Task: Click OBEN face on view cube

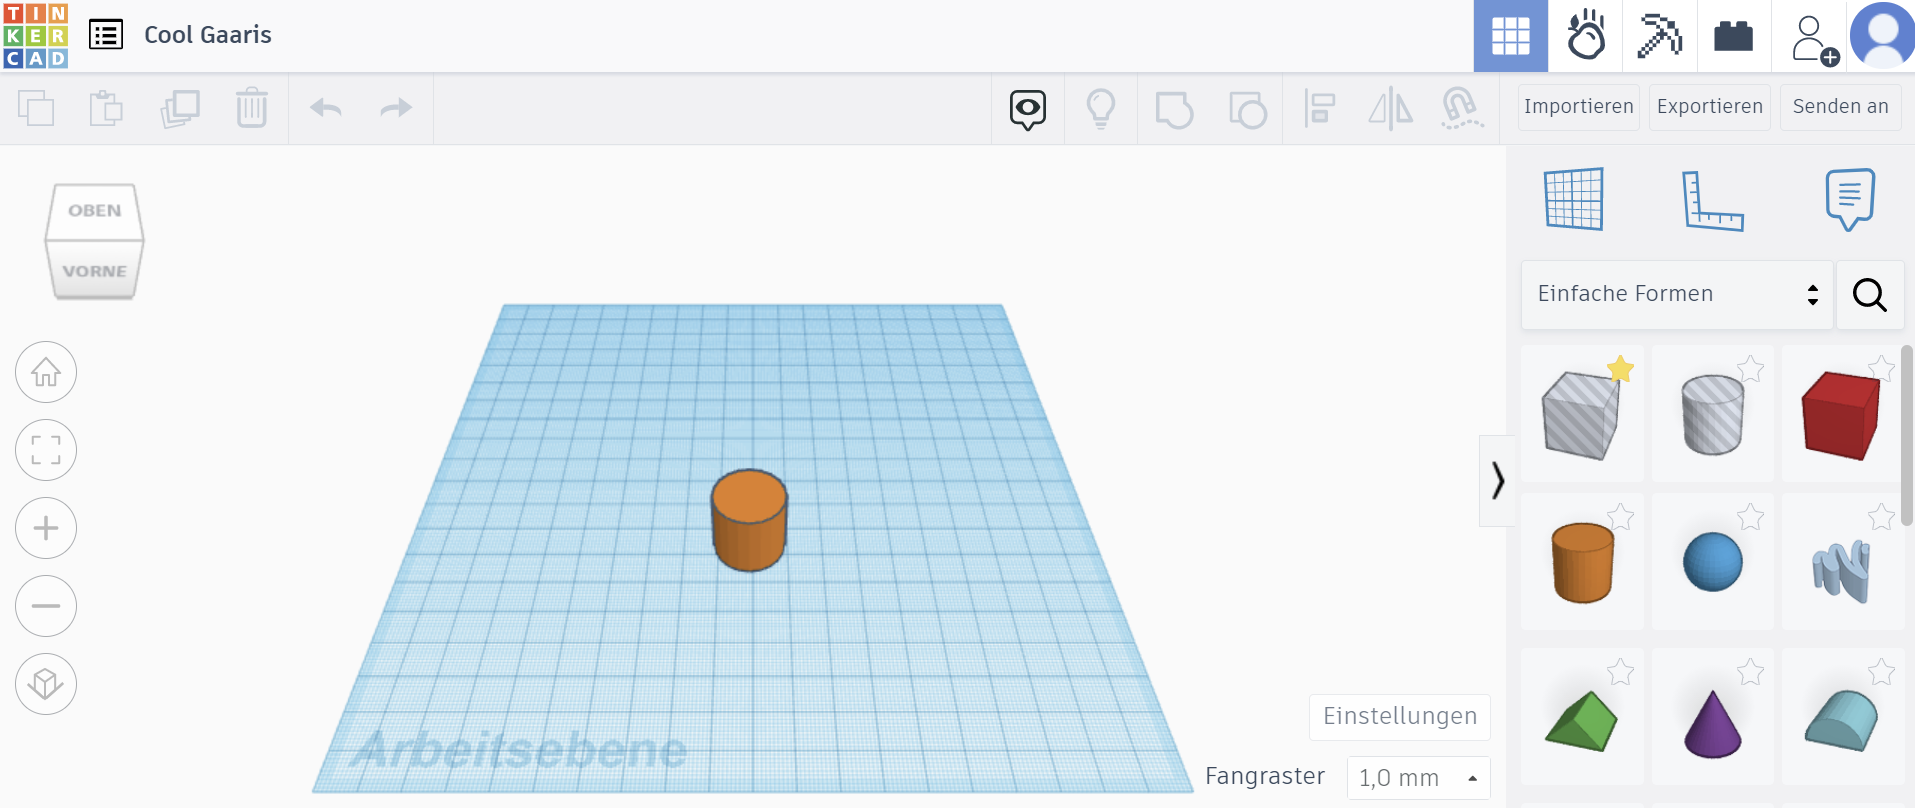Action: coord(95,211)
